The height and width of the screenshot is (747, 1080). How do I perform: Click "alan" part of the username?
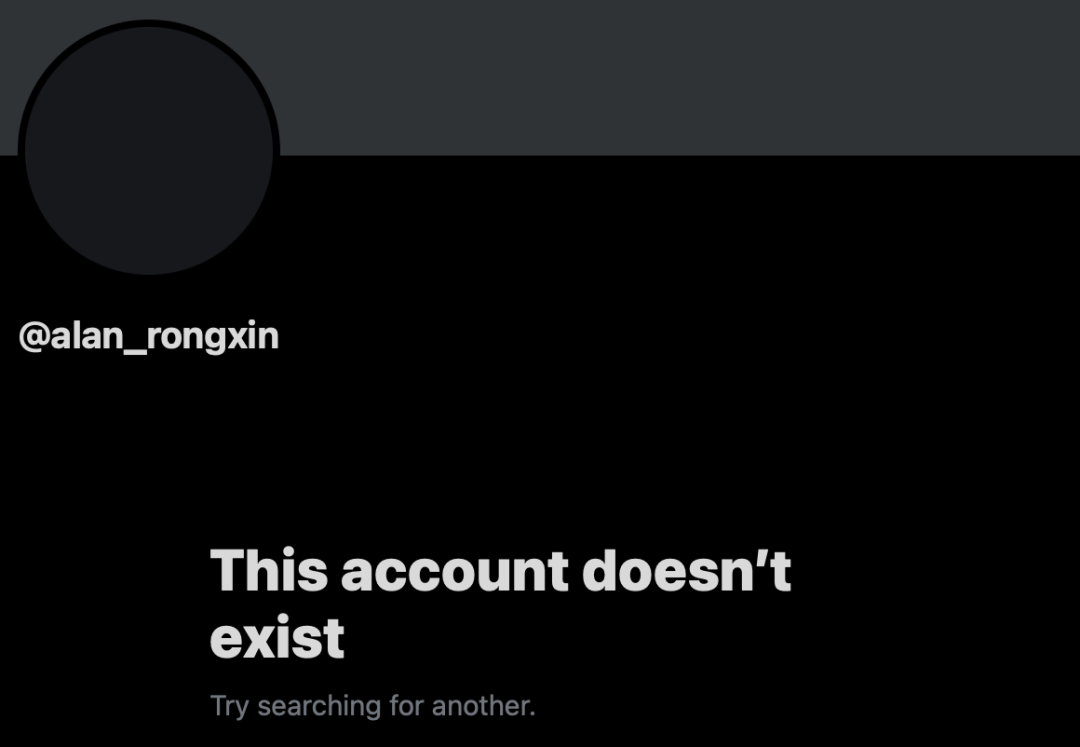pyautogui.click(x=86, y=336)
